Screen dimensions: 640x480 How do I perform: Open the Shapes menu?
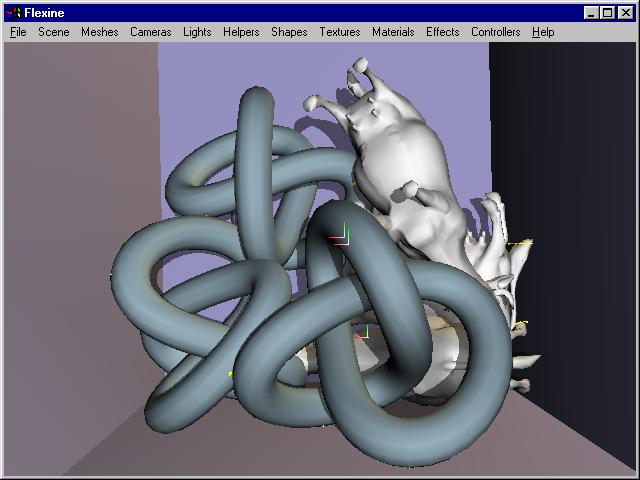pyautogui.click(x=289, y=32)
